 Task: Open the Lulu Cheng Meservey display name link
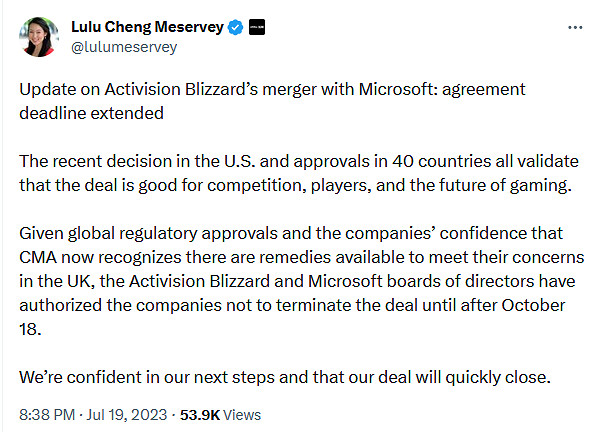coord(149,28)
